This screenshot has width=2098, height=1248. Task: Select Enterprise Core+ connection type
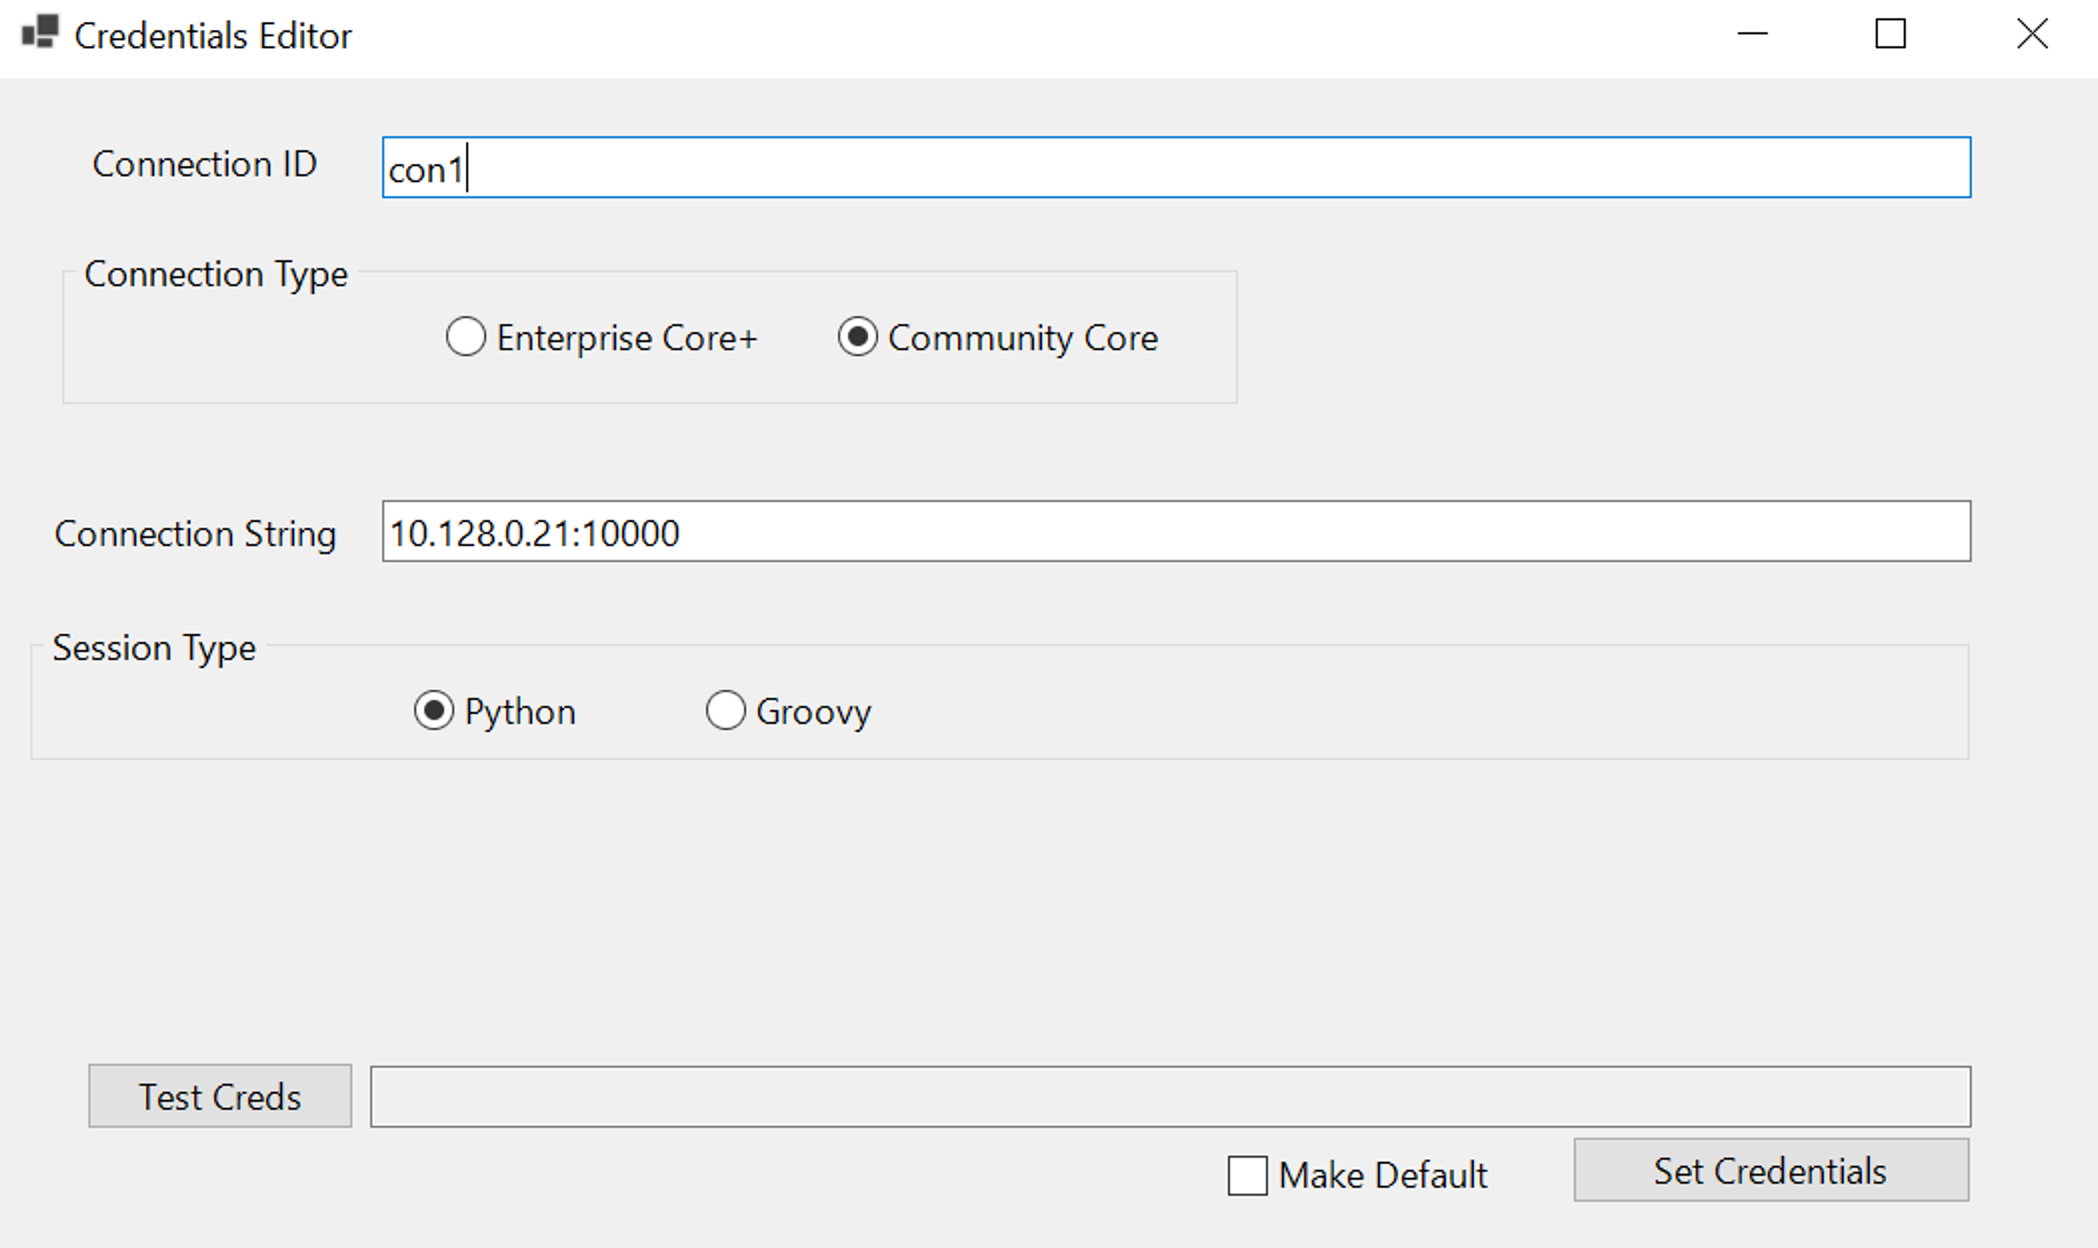coord(466,337)
